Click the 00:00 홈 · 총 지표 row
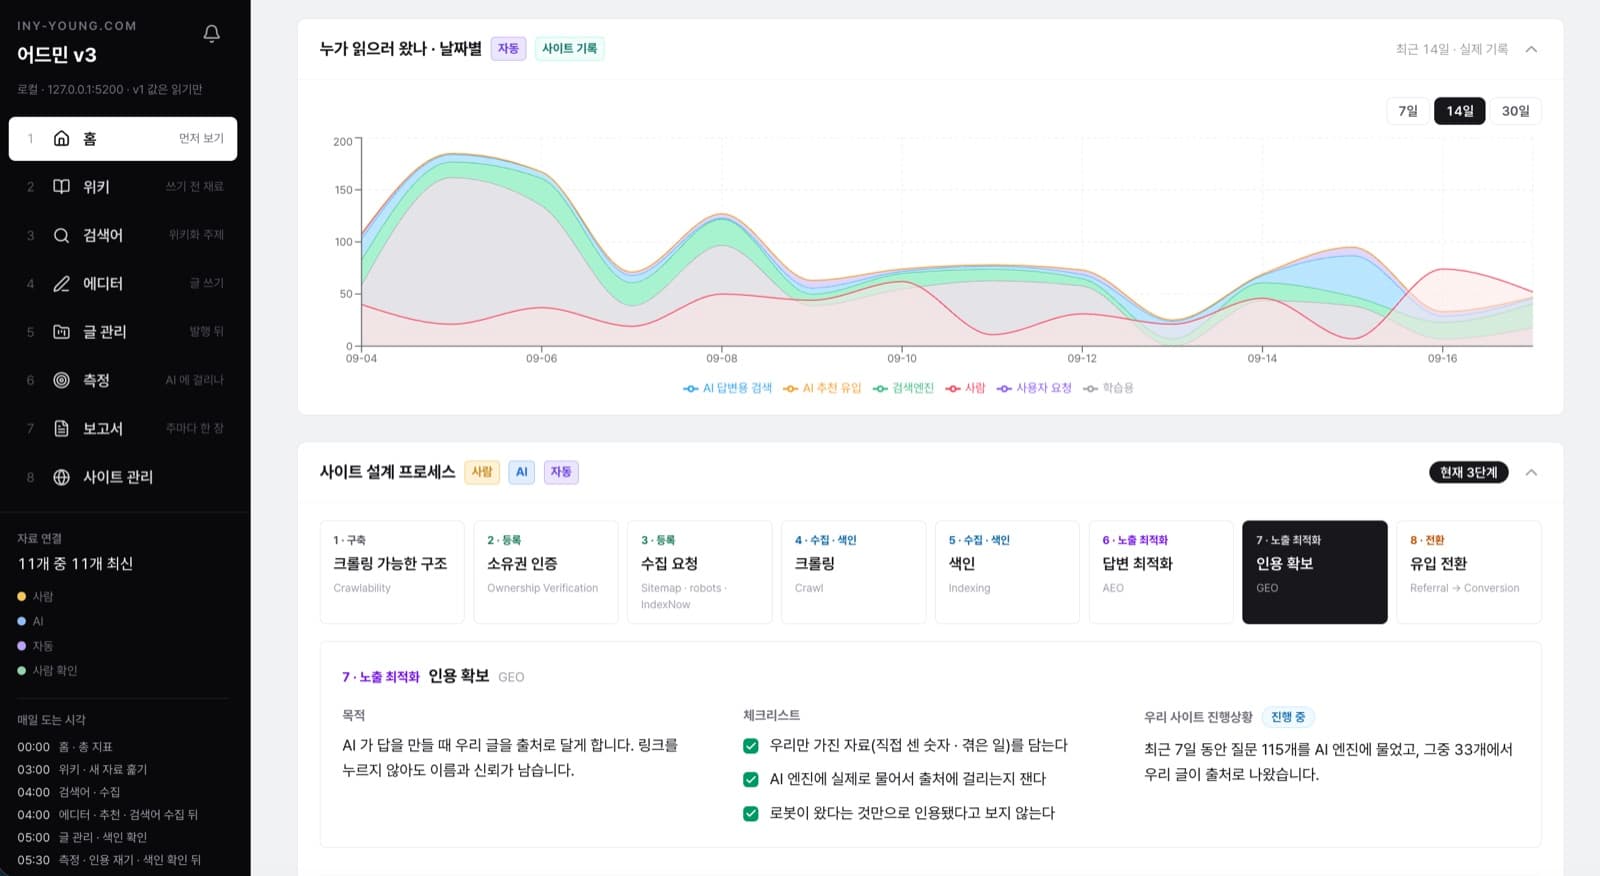The height and width of the screenshot is (876, 1600). coord(65,747)
